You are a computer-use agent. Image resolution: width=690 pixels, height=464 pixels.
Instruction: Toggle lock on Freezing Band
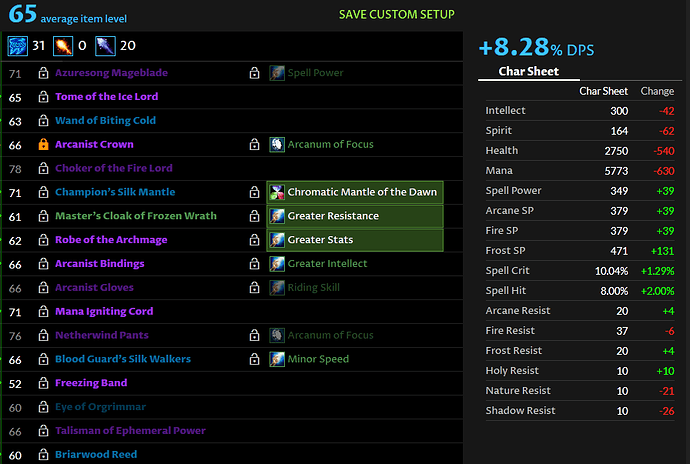click(43, 383)
